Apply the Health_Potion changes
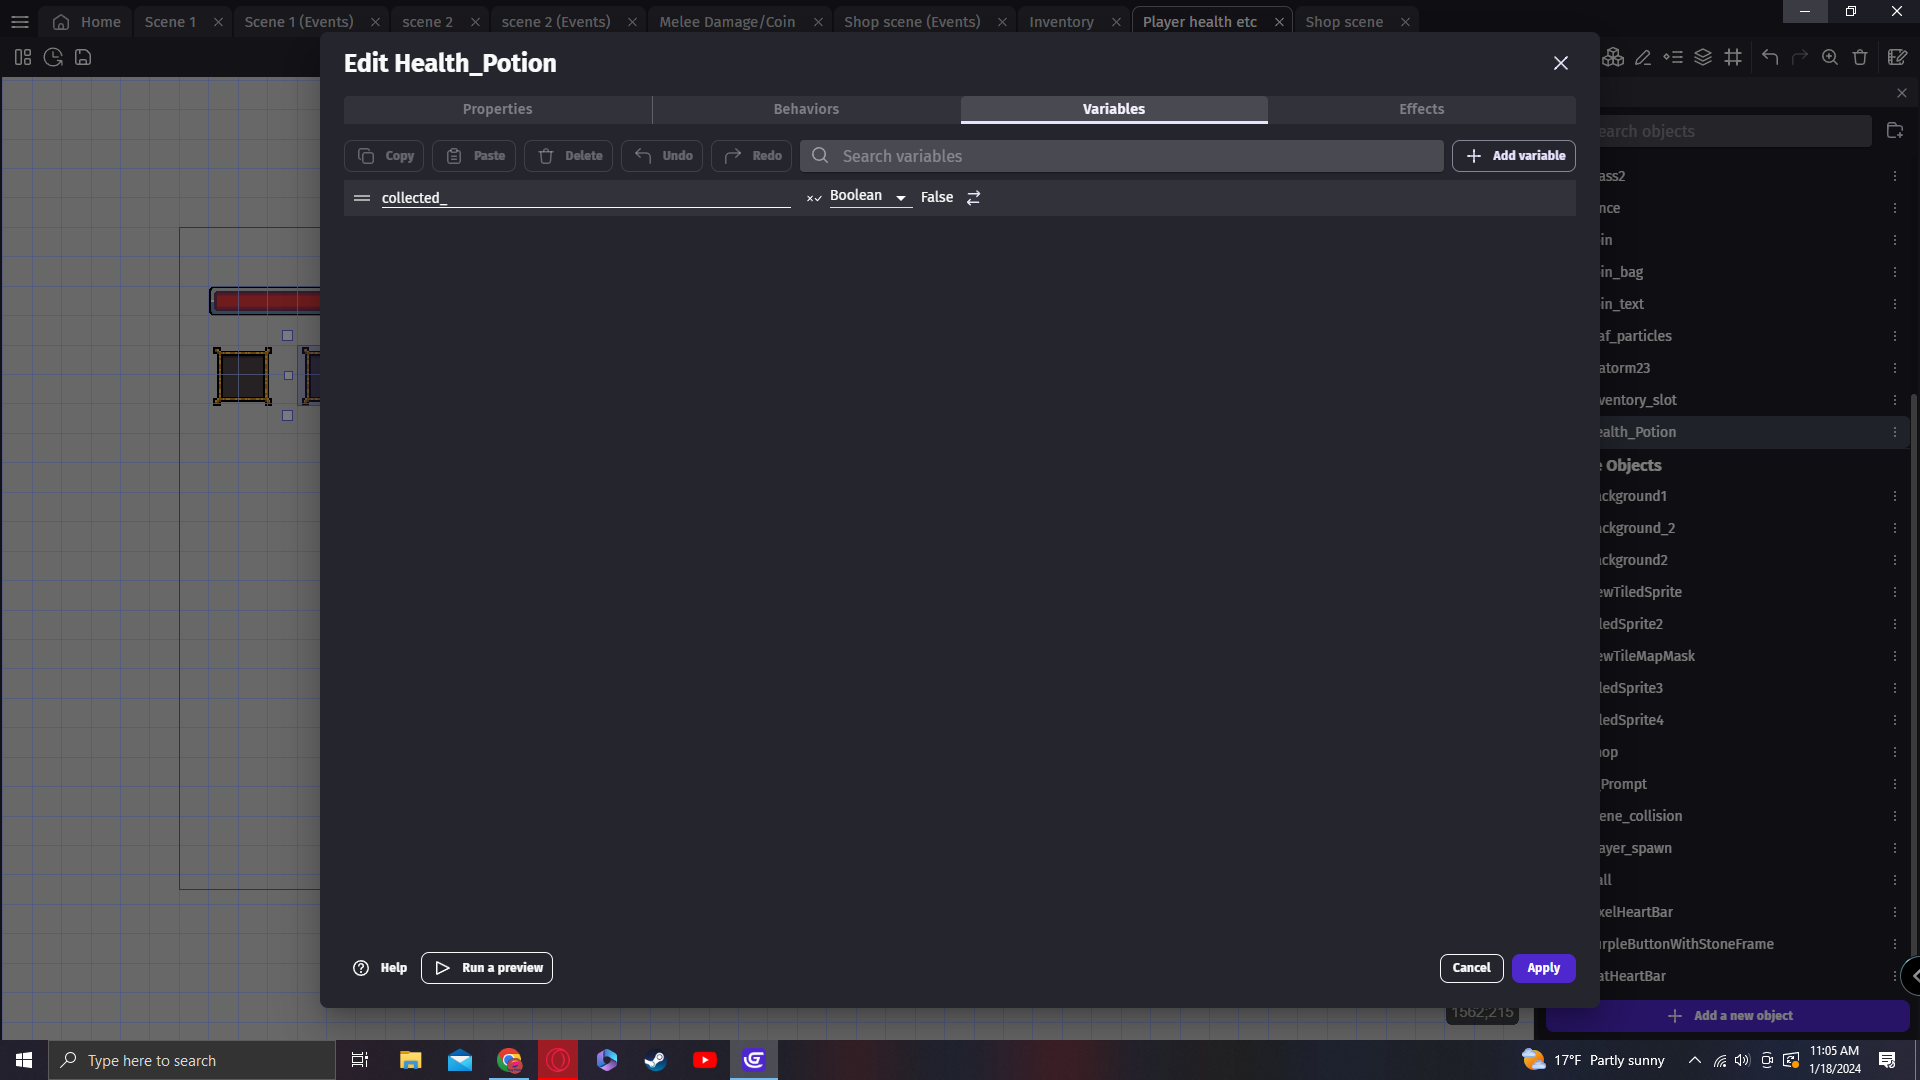 1543,968
